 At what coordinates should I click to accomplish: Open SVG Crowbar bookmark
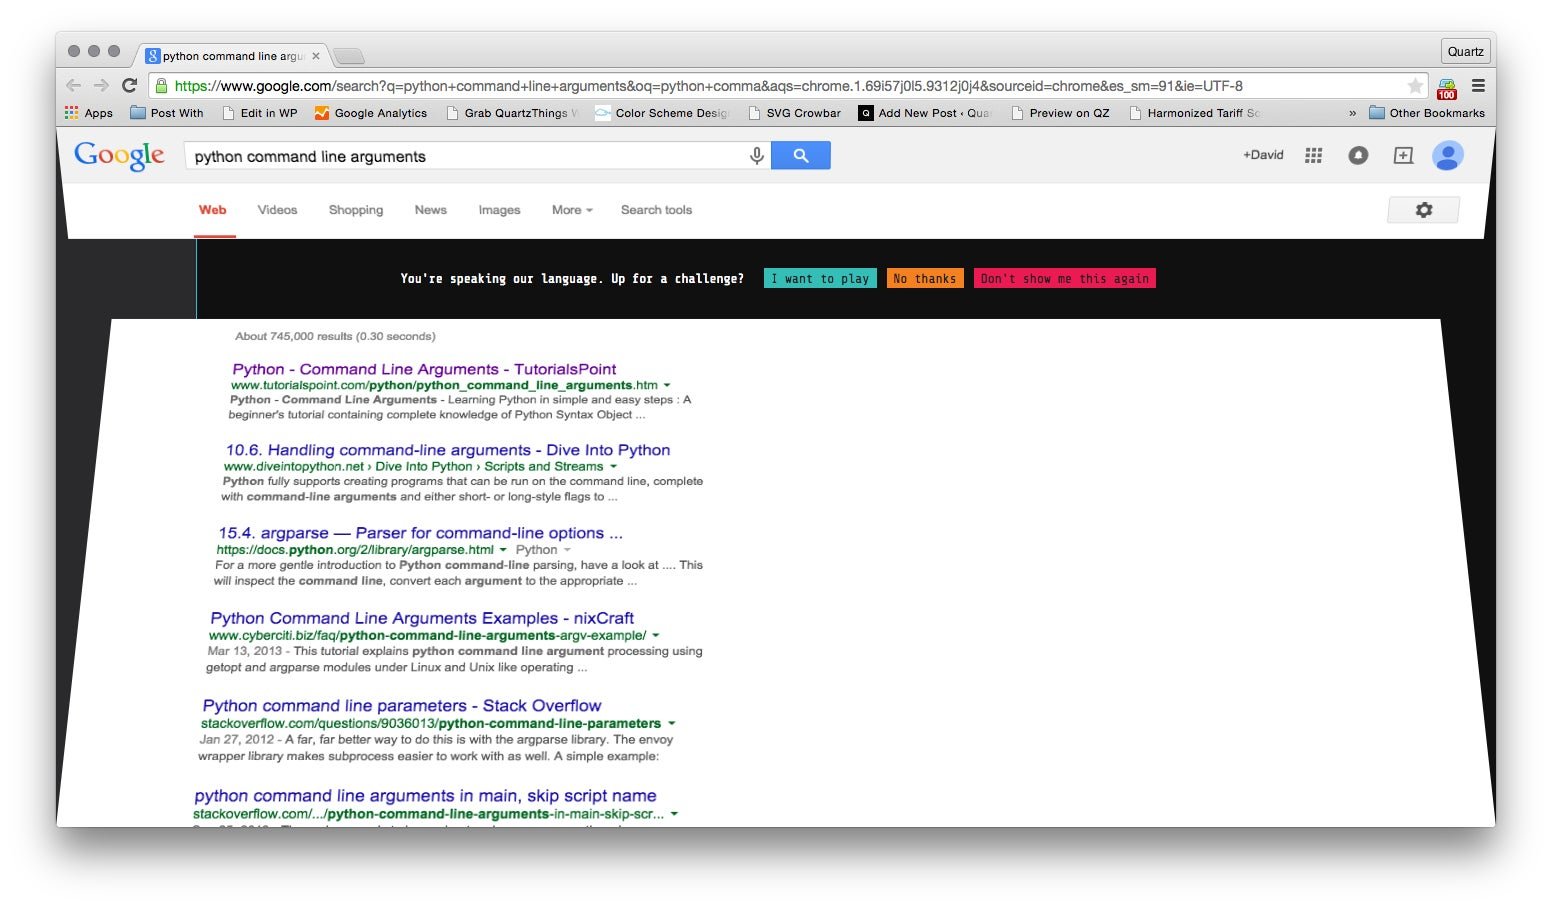tap(794, 113)
